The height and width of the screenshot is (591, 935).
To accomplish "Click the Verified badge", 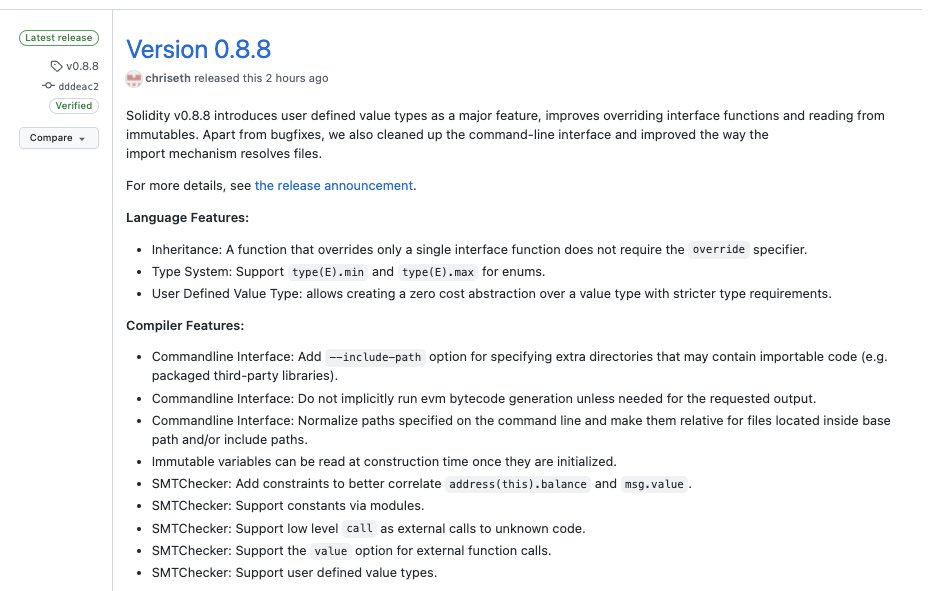I will pos(74,105).
